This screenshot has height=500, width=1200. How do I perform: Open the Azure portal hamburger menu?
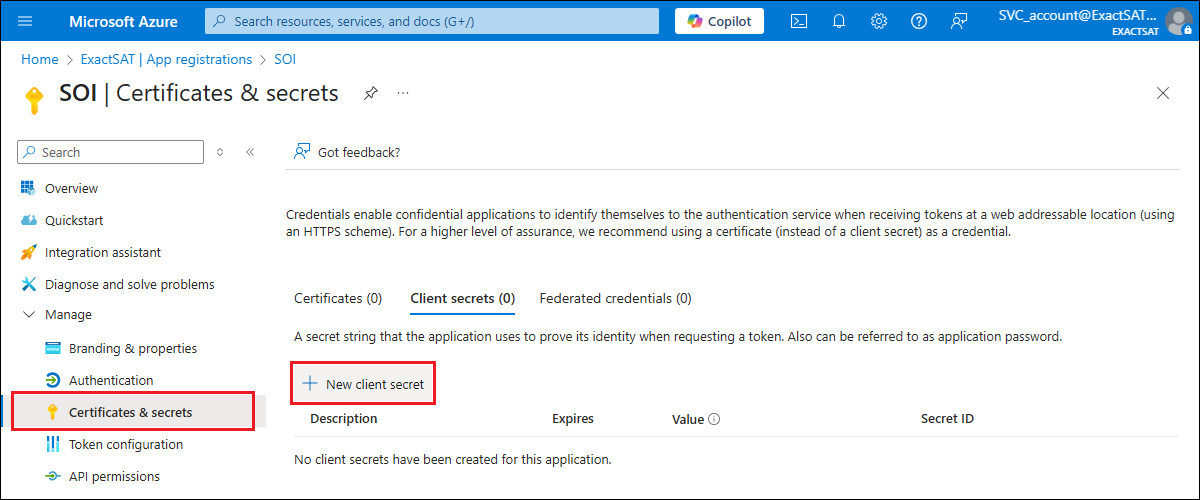(x=26, y=21)
